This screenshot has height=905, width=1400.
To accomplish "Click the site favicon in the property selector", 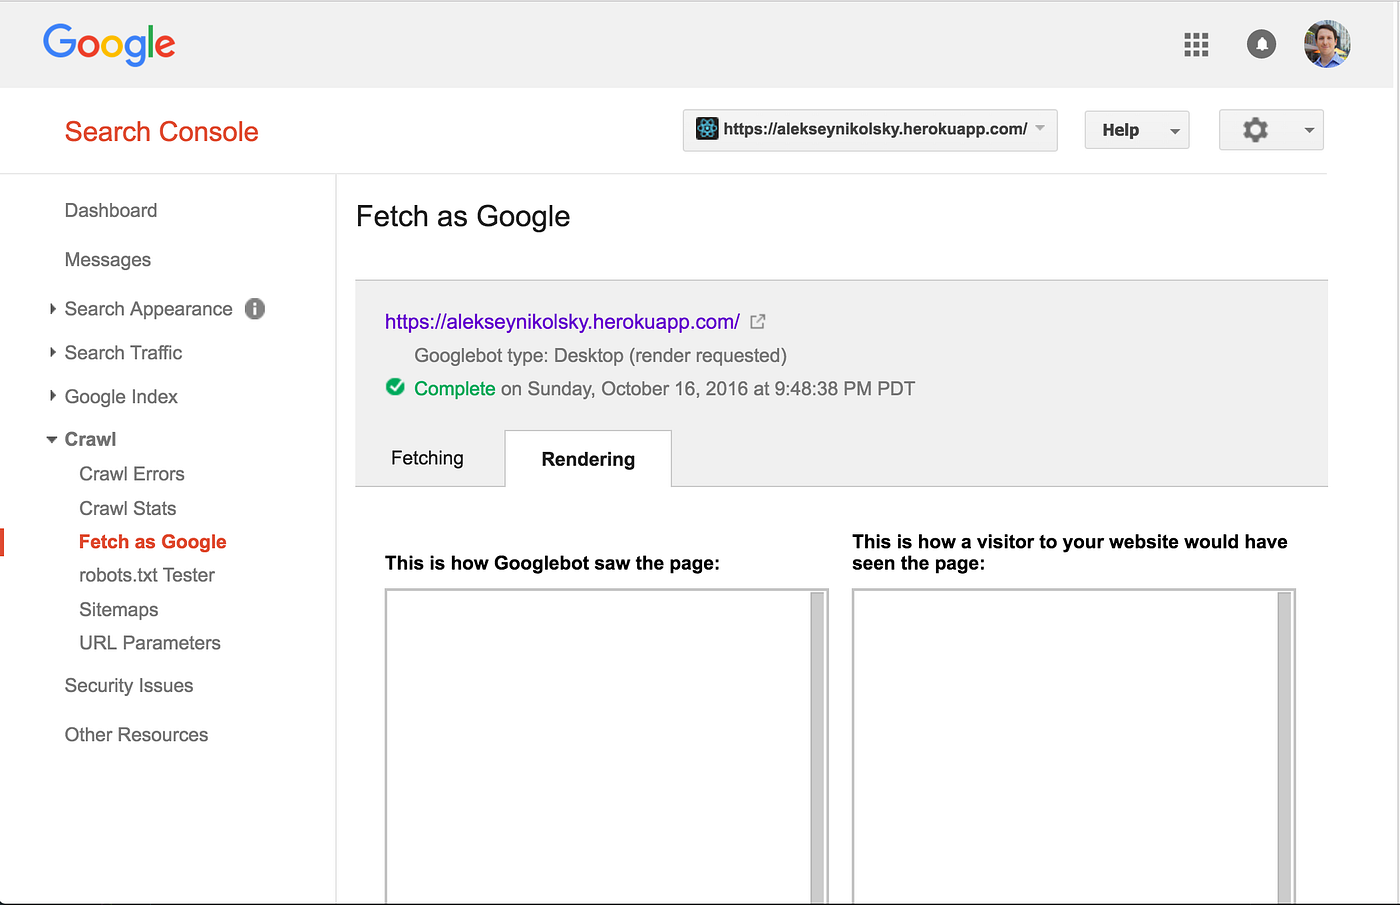I will [708, 129].
